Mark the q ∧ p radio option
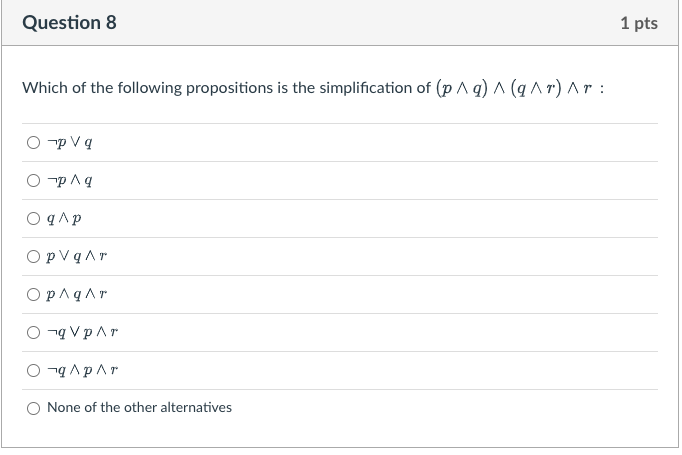682x455 pixels. pyautogui.click(x=34, y=219)
